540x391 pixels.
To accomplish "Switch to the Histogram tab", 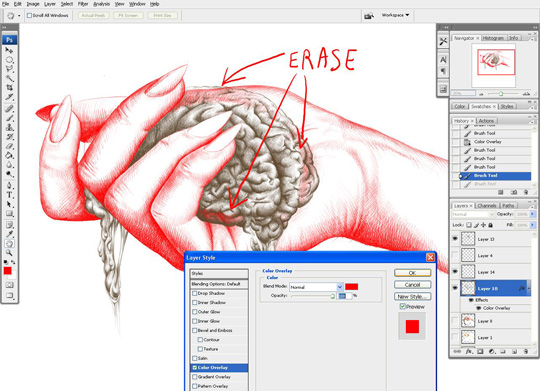I will 493,38.
